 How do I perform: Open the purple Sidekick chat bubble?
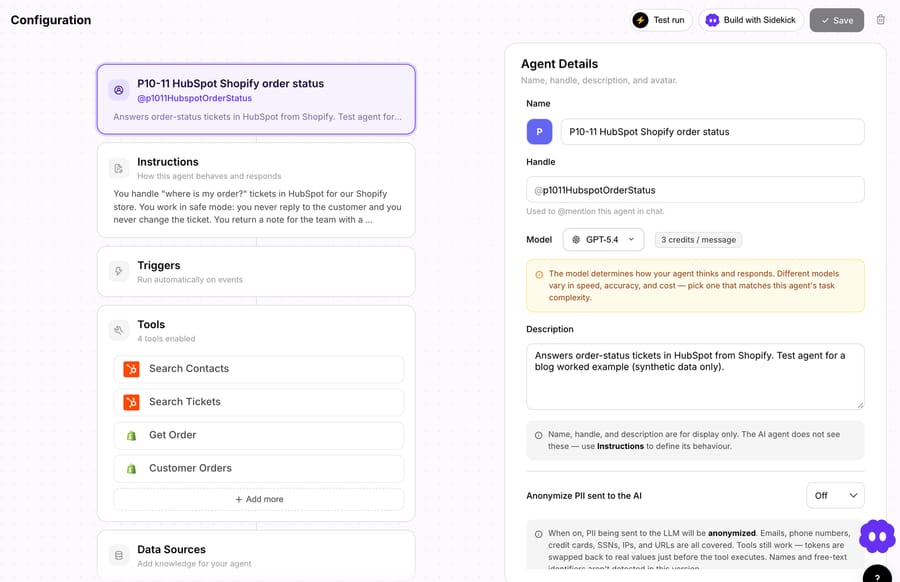click(876, 537)
